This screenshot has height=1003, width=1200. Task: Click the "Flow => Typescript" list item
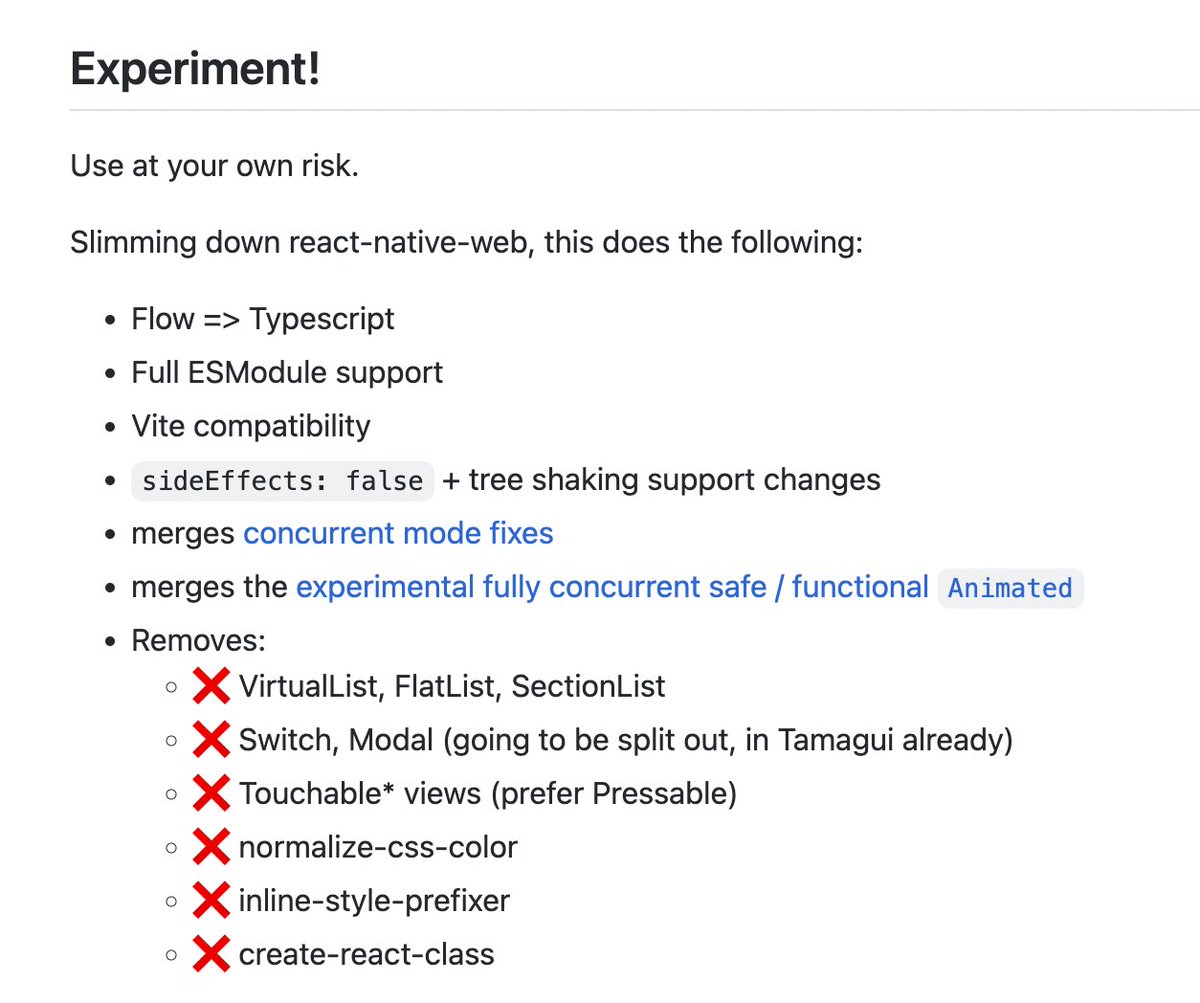(x=263, y=319)
